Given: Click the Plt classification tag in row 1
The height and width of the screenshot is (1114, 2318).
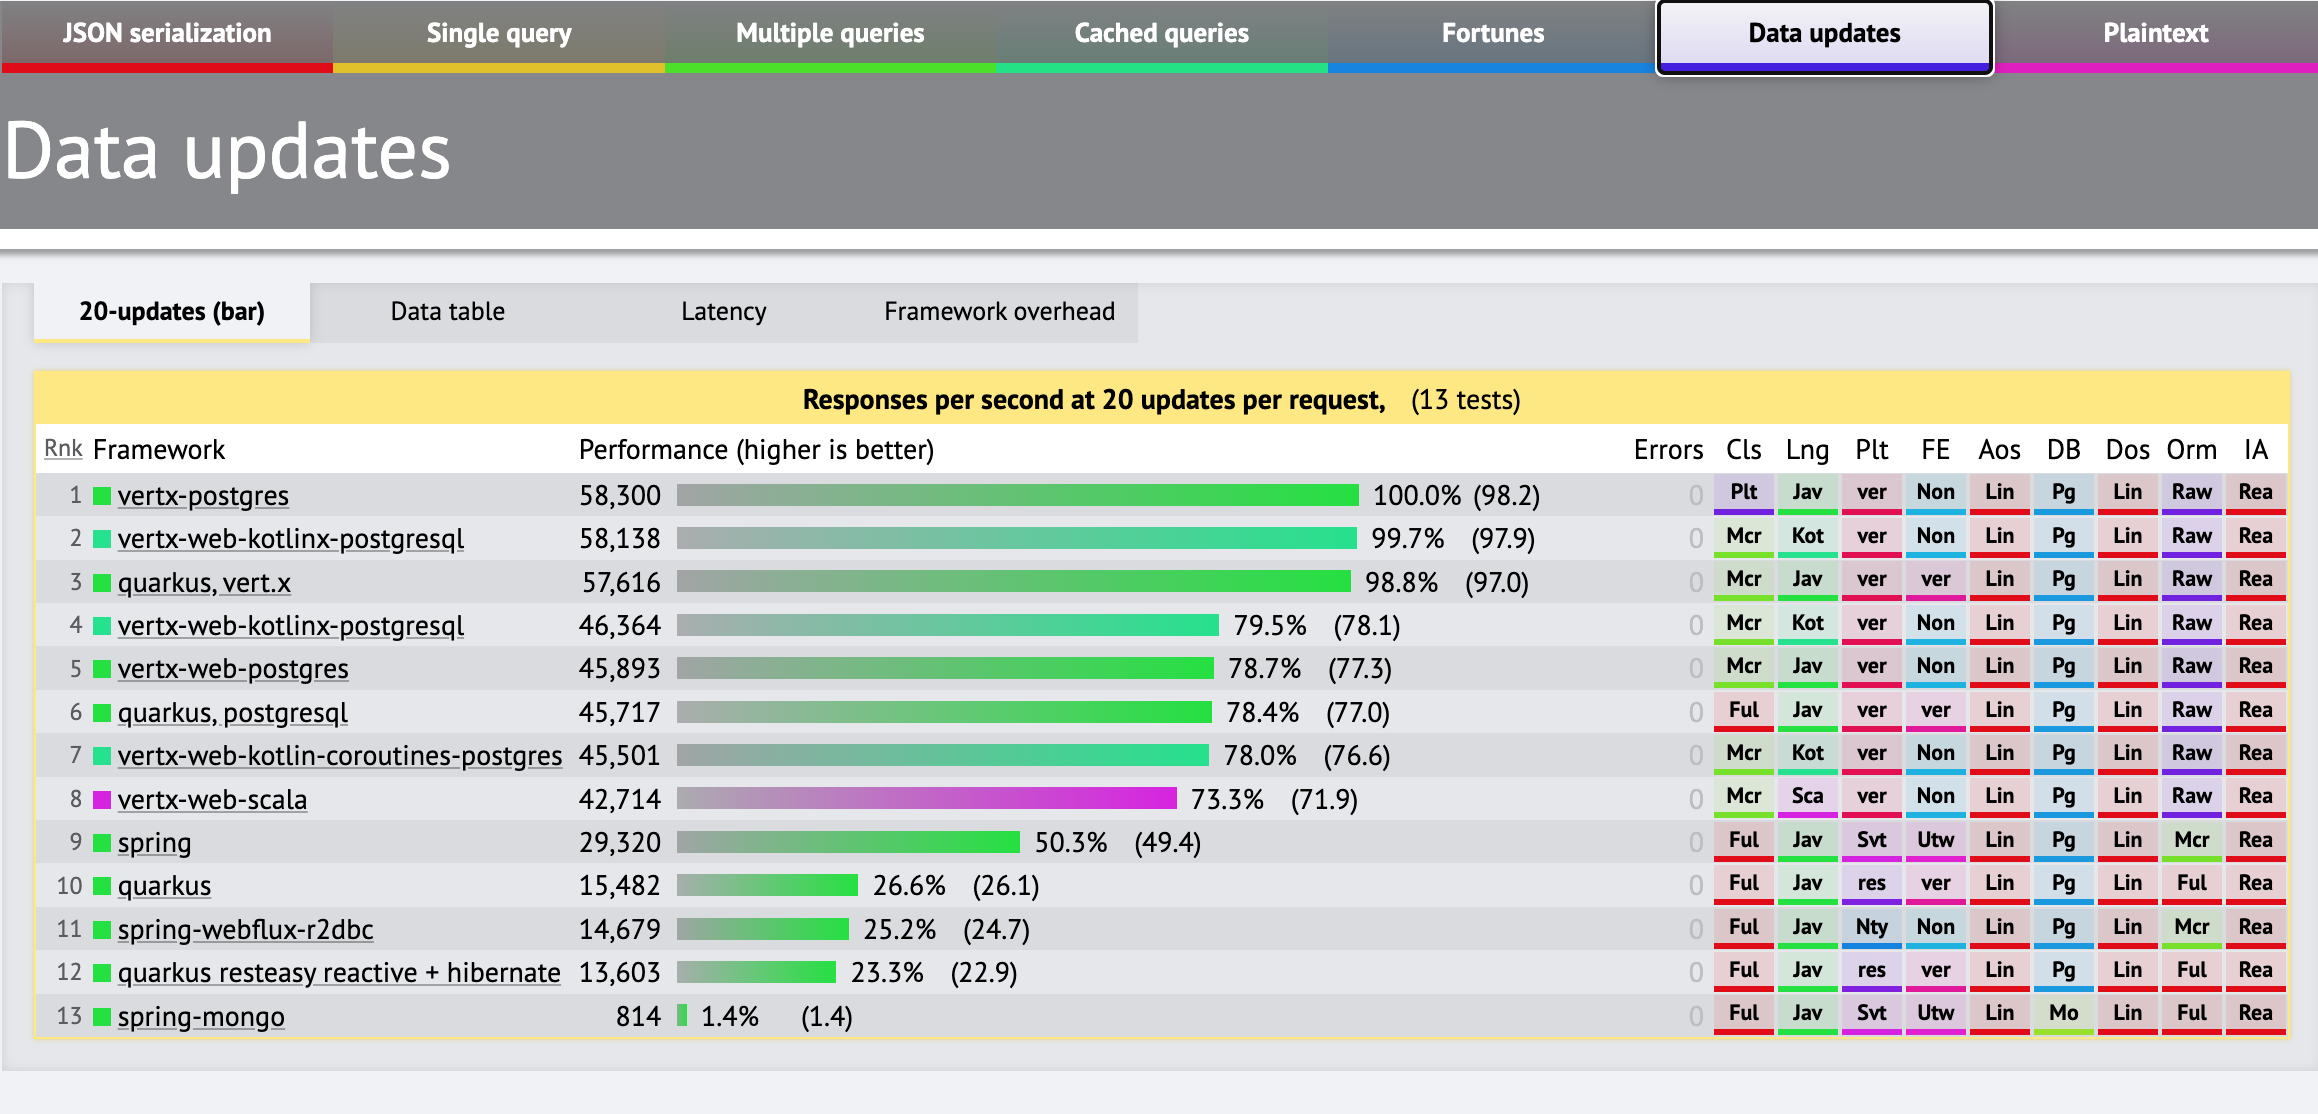Looking at the screenshot, I should coord(1743,492).
